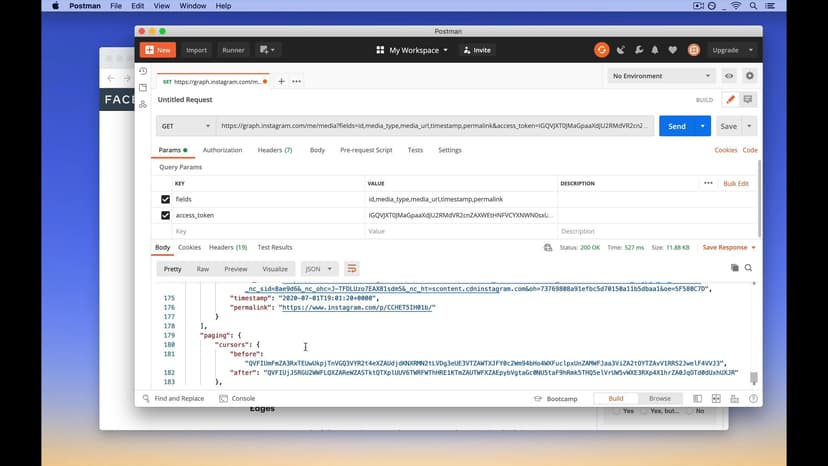Toggle the wrap lines icon beside JSON
Image resolution: width=828 pixels, height=466 pixels.
[x=352, y=269]
